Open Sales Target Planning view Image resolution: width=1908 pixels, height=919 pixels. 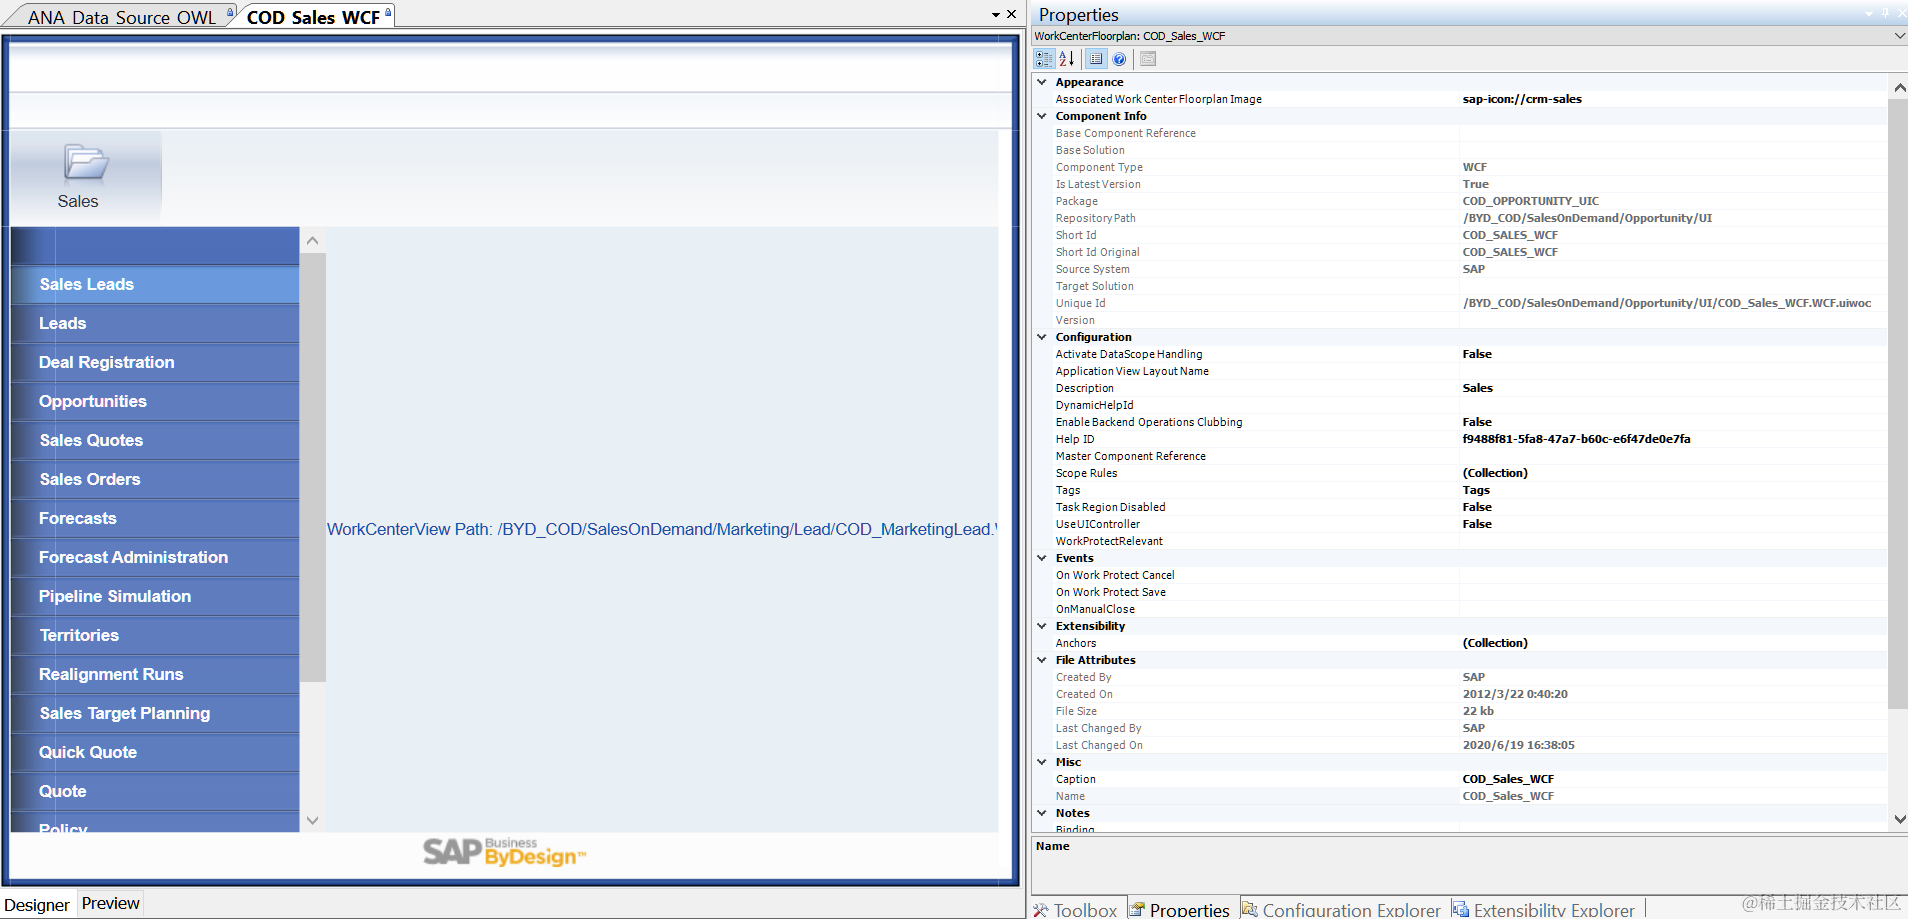pos(155,714)
